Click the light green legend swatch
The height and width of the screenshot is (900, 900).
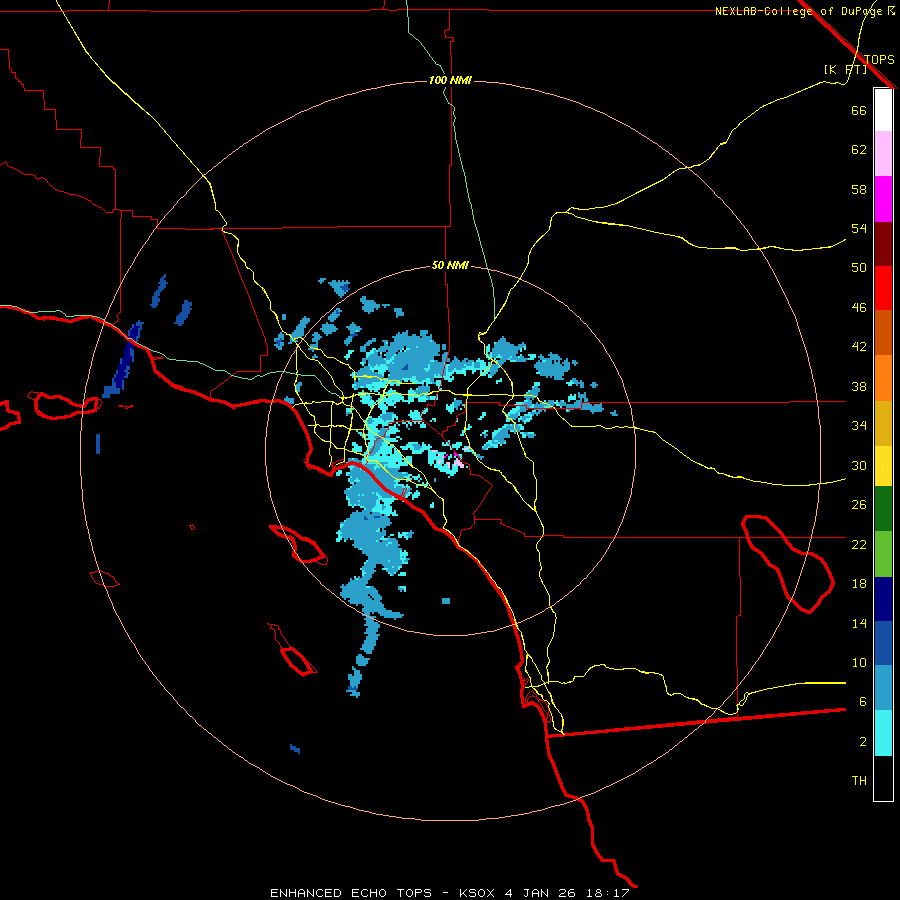(883, 554)
